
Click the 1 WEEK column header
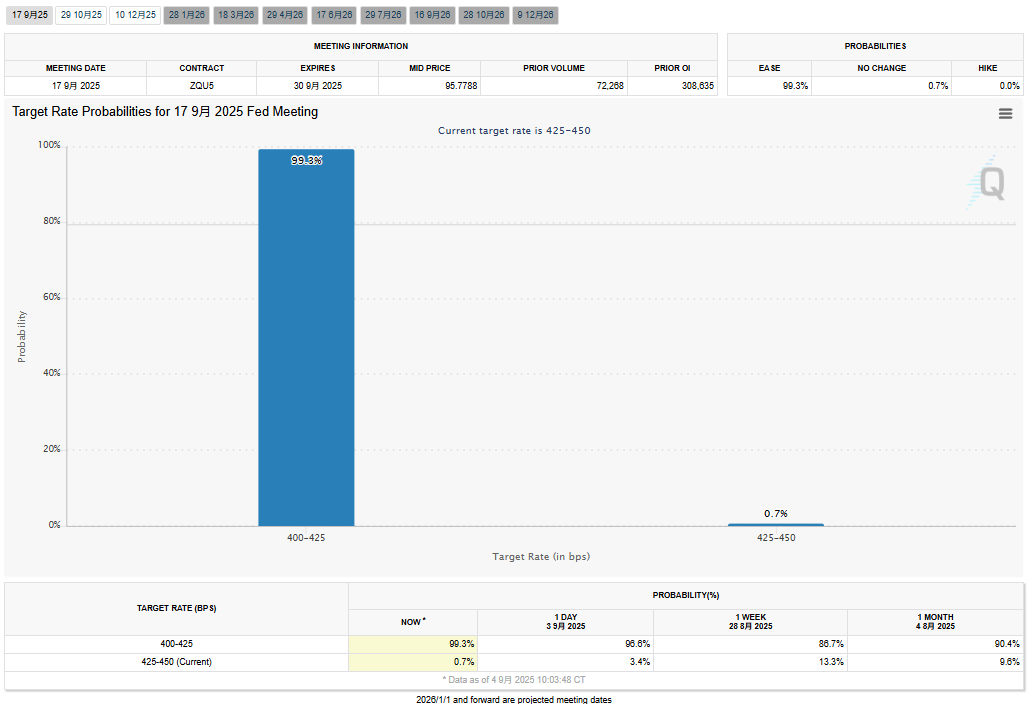coord(750,621)
